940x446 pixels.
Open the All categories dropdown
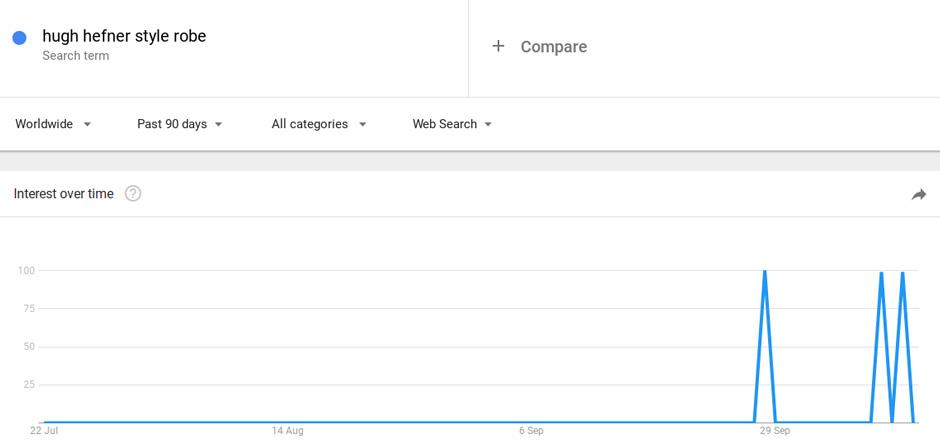318,124
